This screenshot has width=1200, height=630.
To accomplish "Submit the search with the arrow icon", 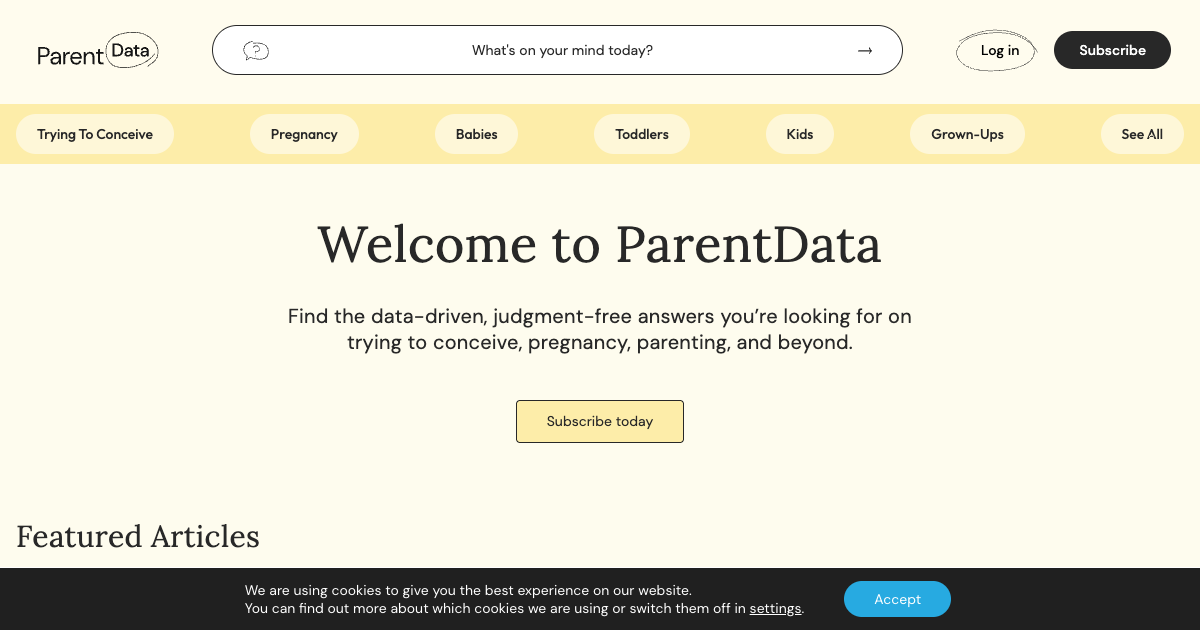I will [x=864, y=50].
